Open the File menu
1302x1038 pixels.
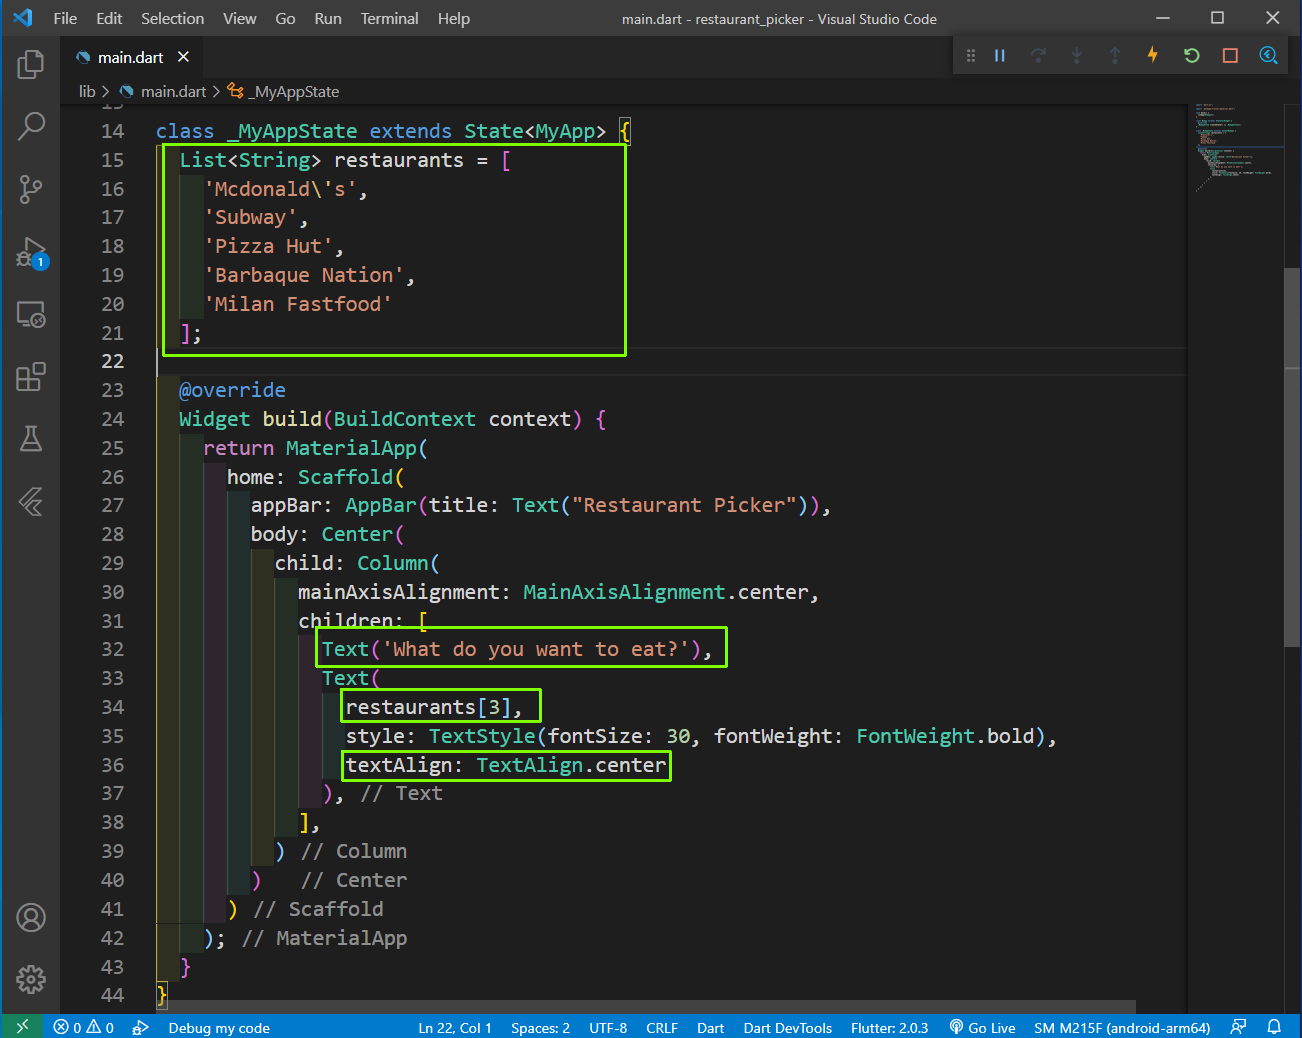(x=65, y=18)
